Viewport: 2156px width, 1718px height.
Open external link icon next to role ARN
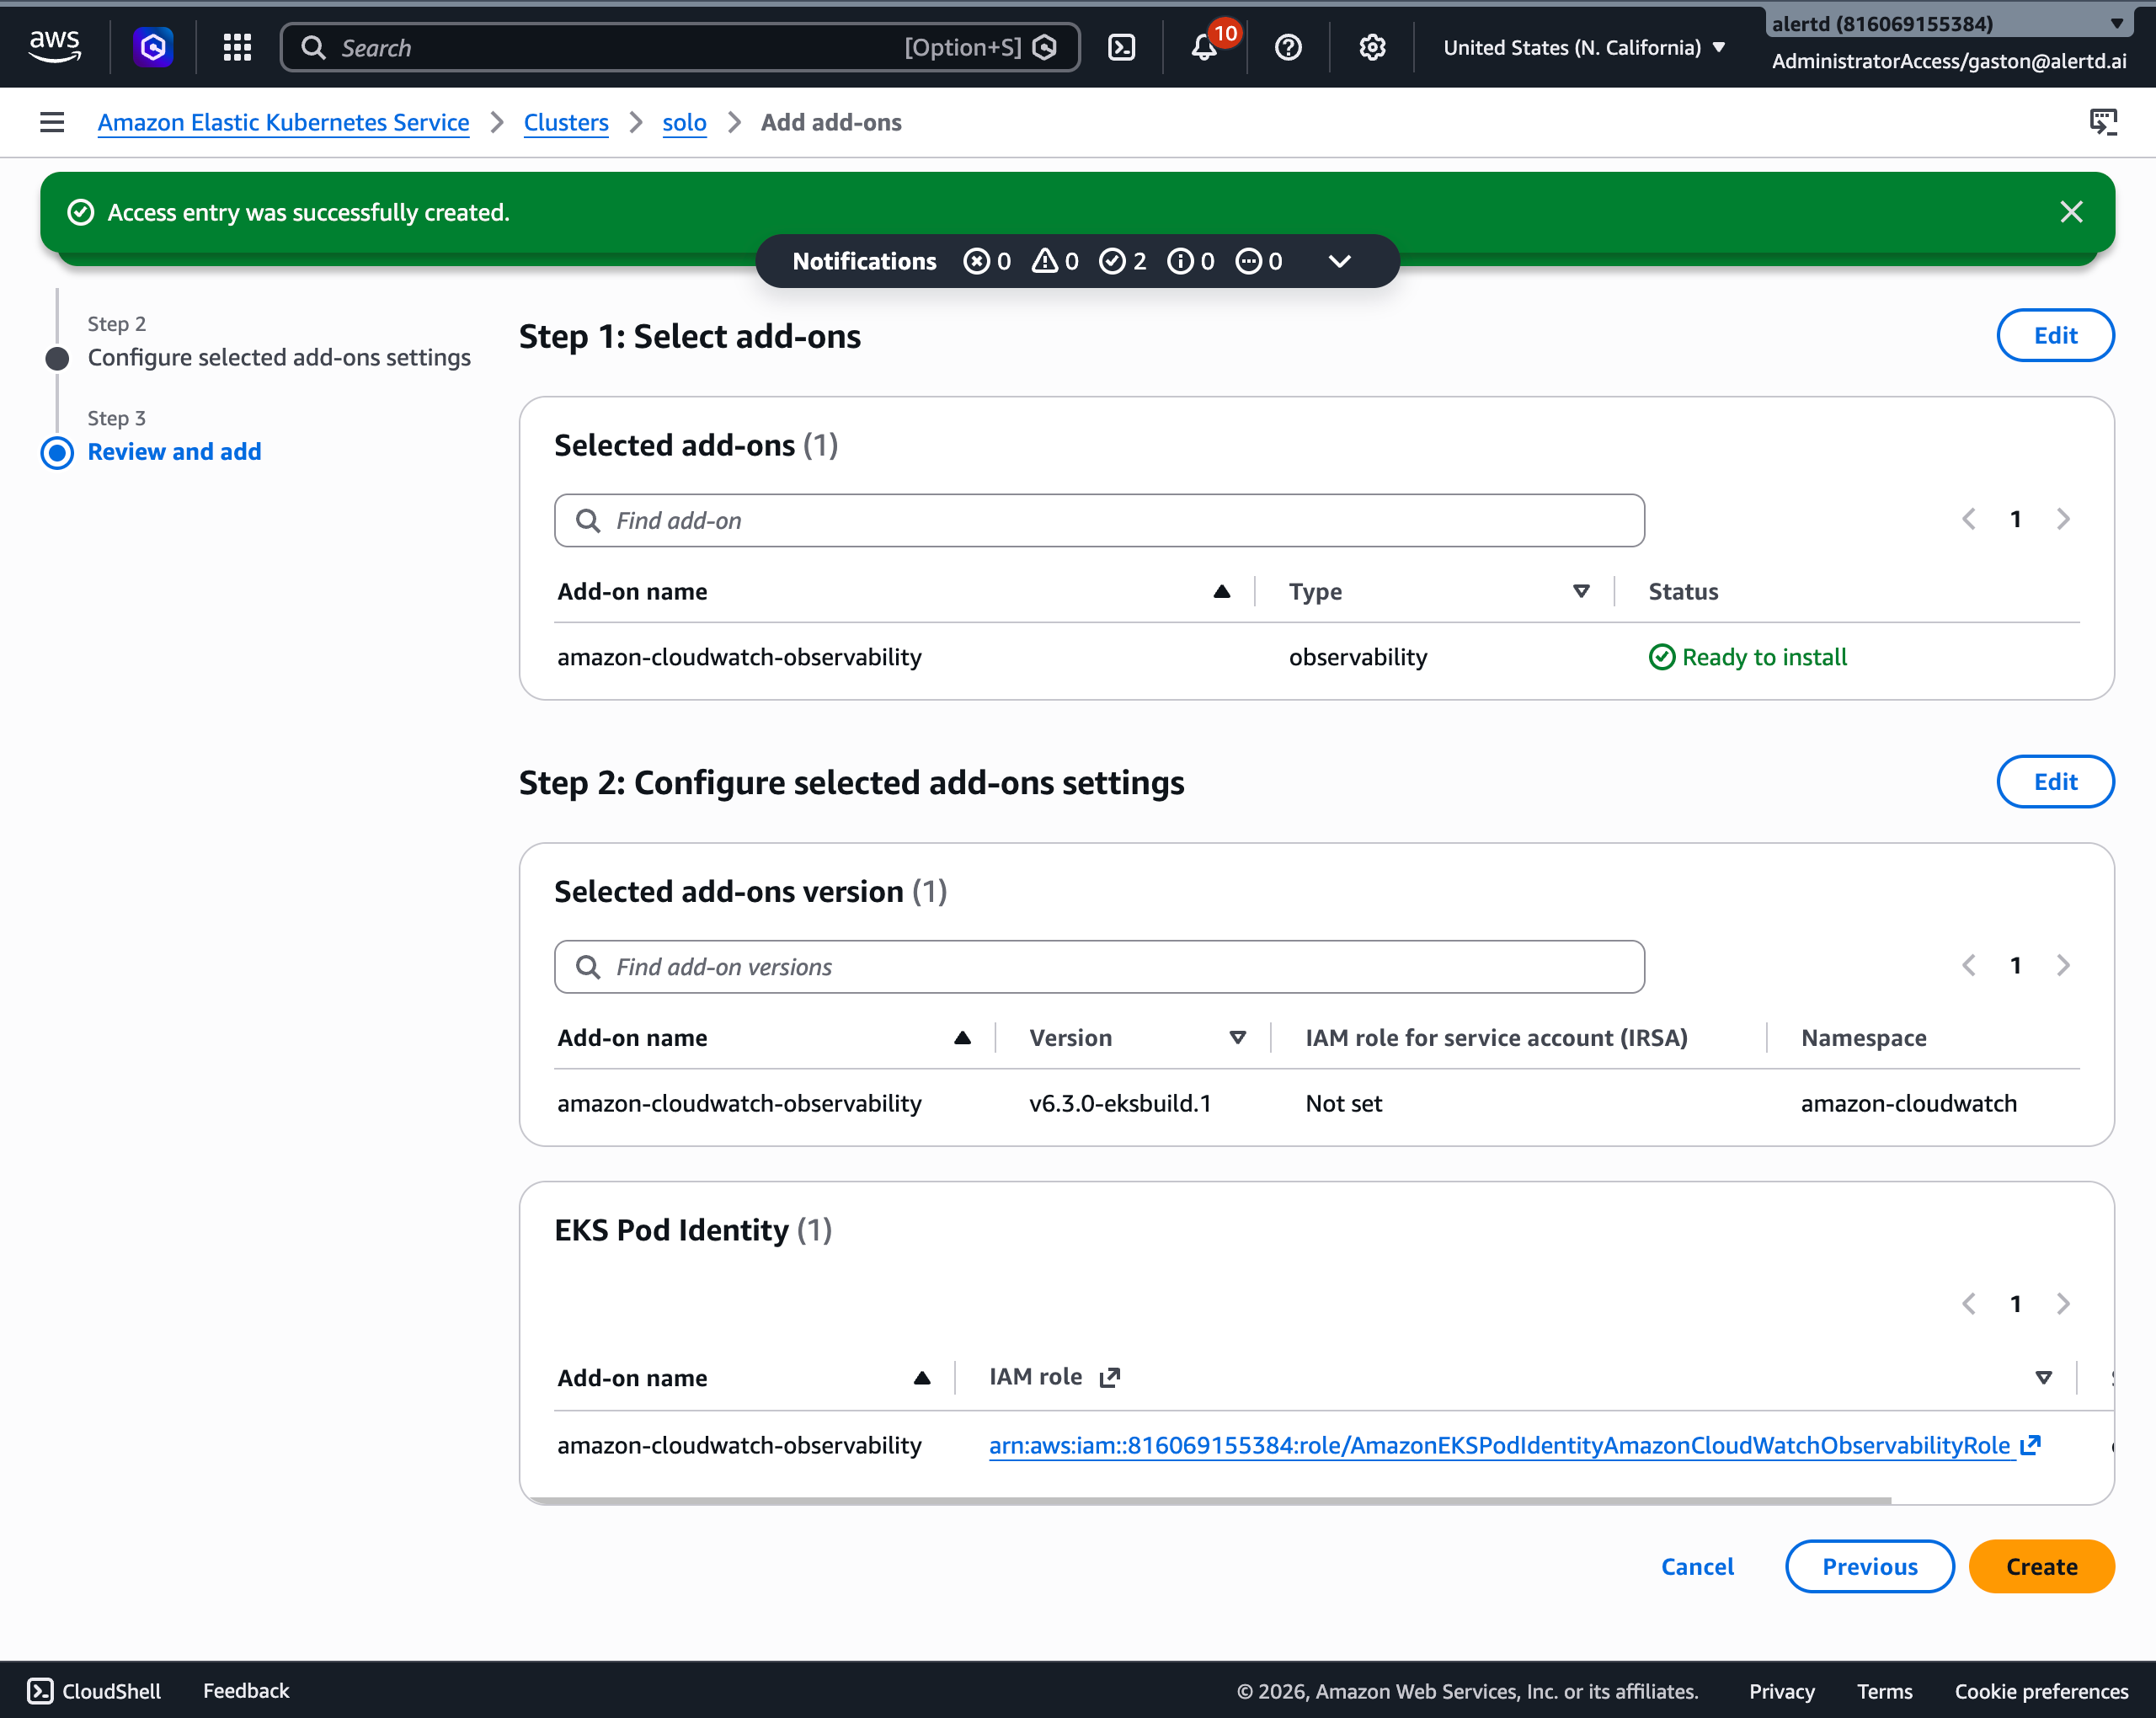2030,1445
